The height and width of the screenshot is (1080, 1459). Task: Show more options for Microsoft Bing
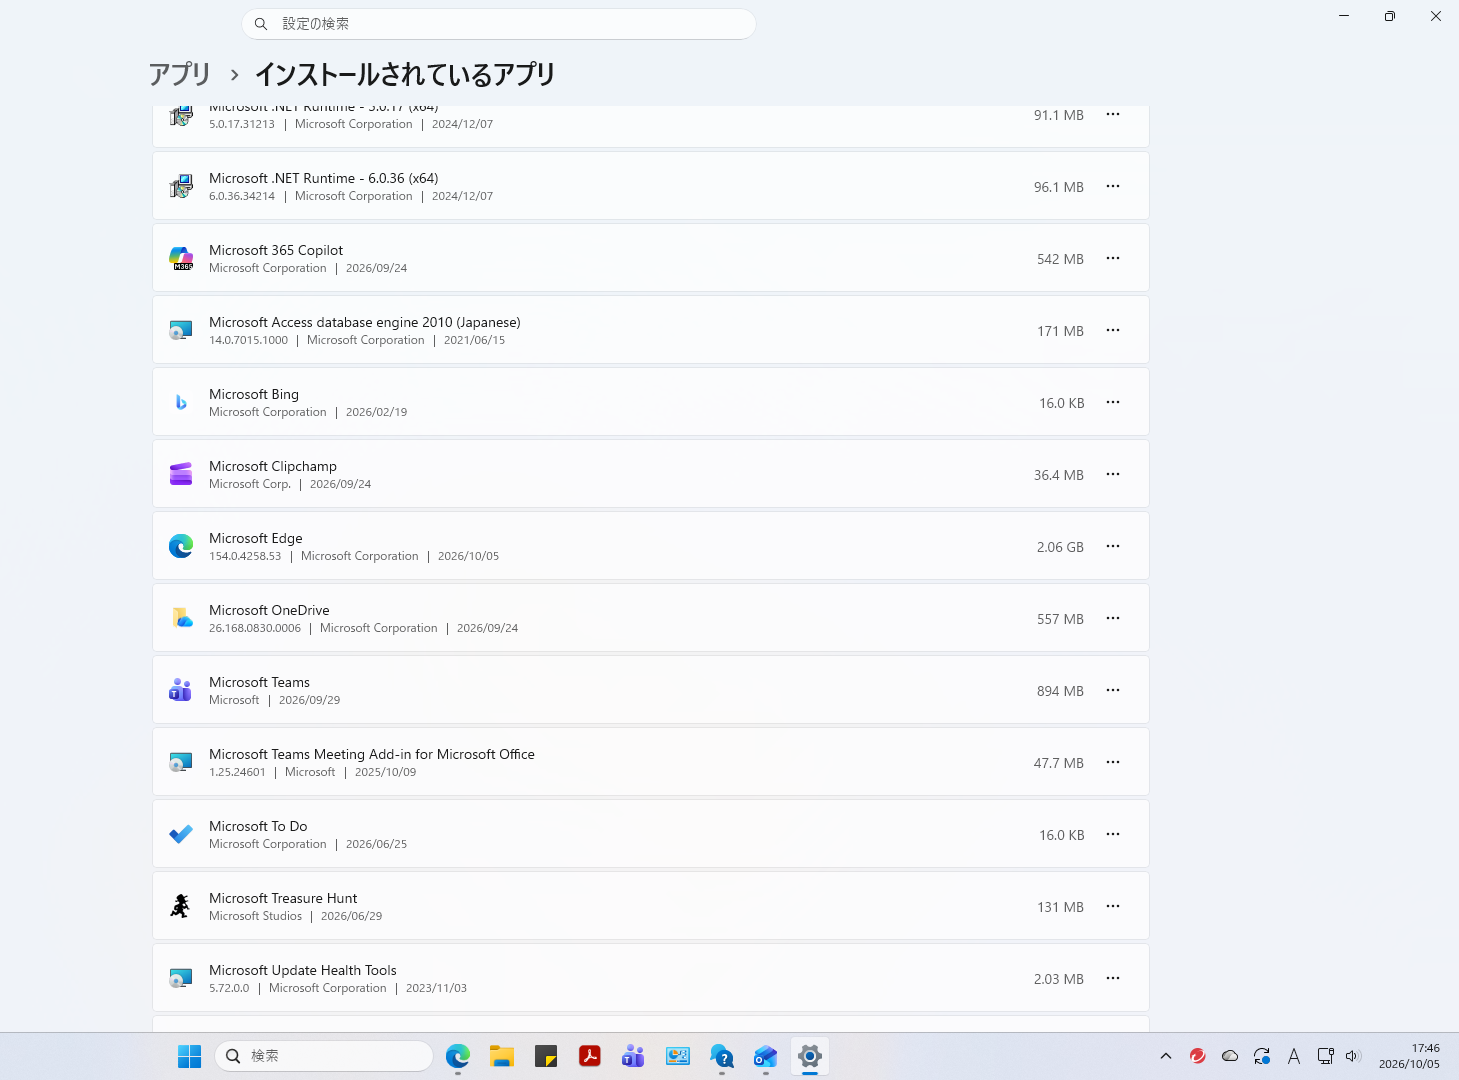[1113, 402]
